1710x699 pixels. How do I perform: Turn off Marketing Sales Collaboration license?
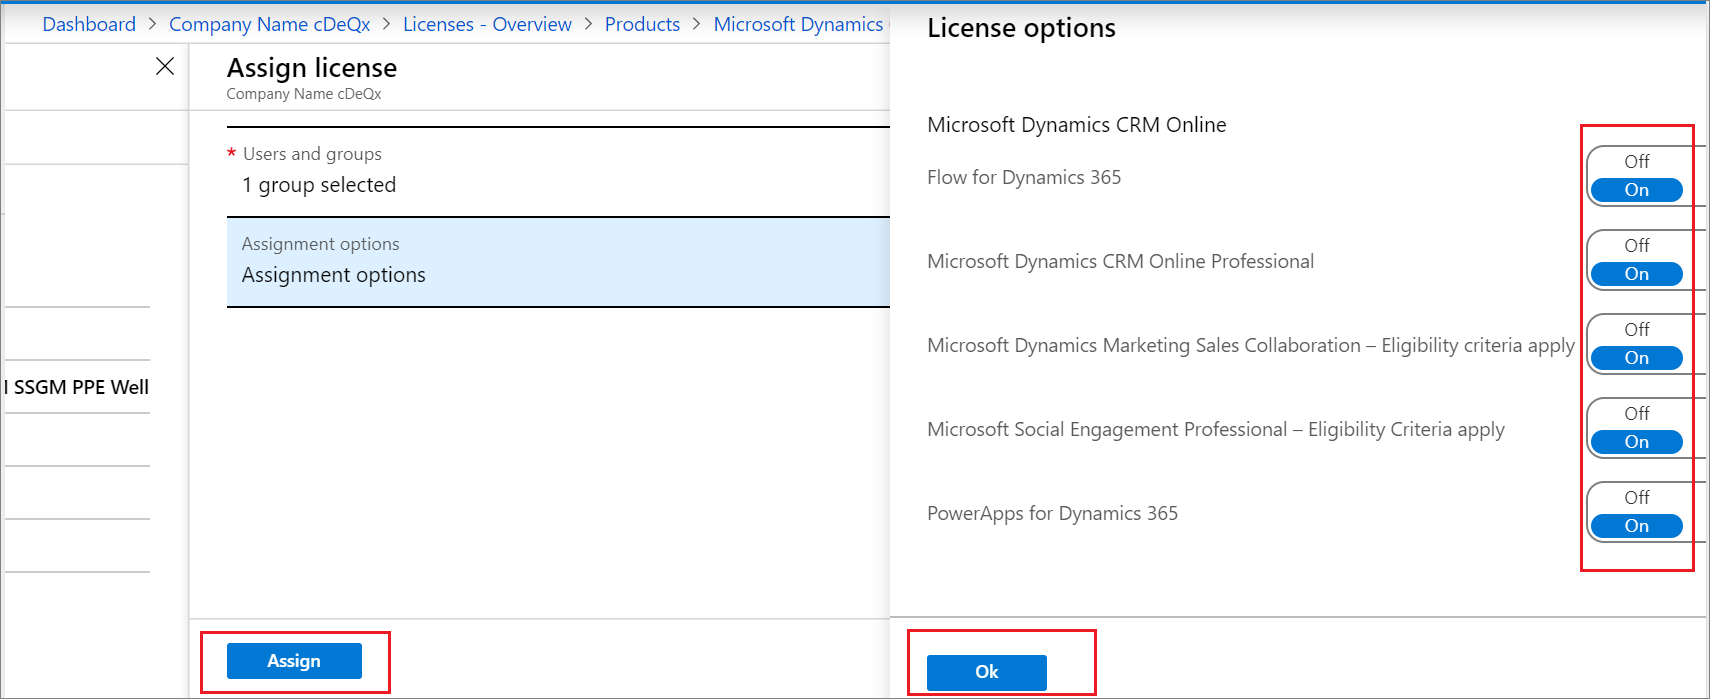[x=1636, y=330]
